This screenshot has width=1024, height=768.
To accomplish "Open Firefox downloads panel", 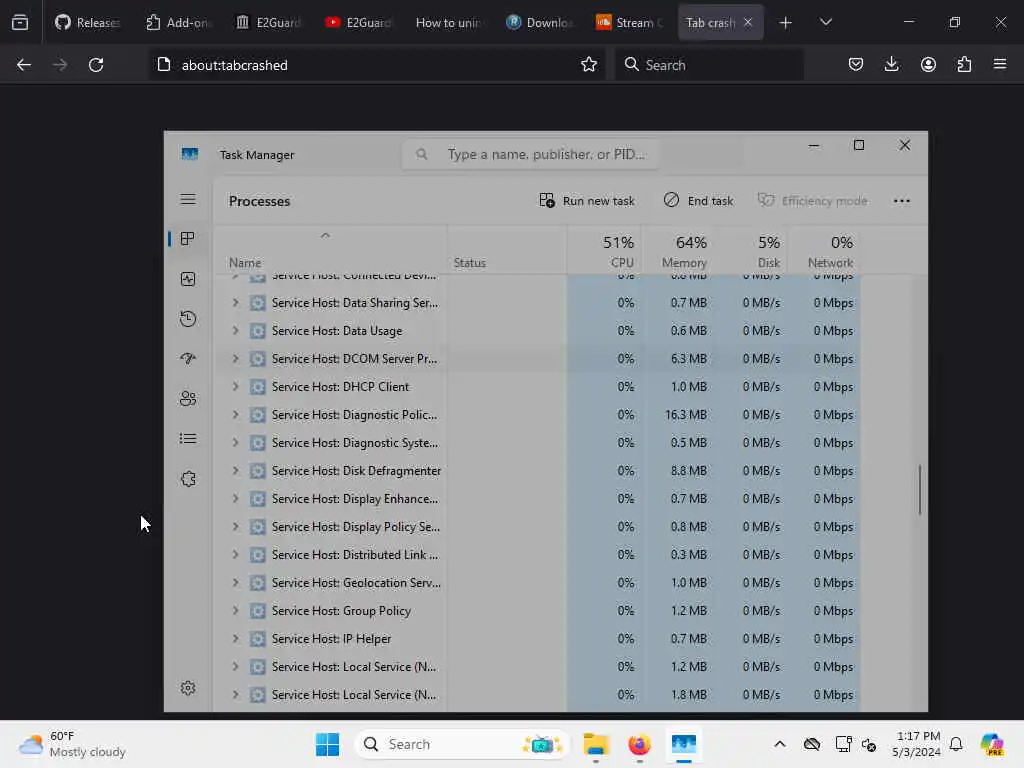I will click(891, 65).
